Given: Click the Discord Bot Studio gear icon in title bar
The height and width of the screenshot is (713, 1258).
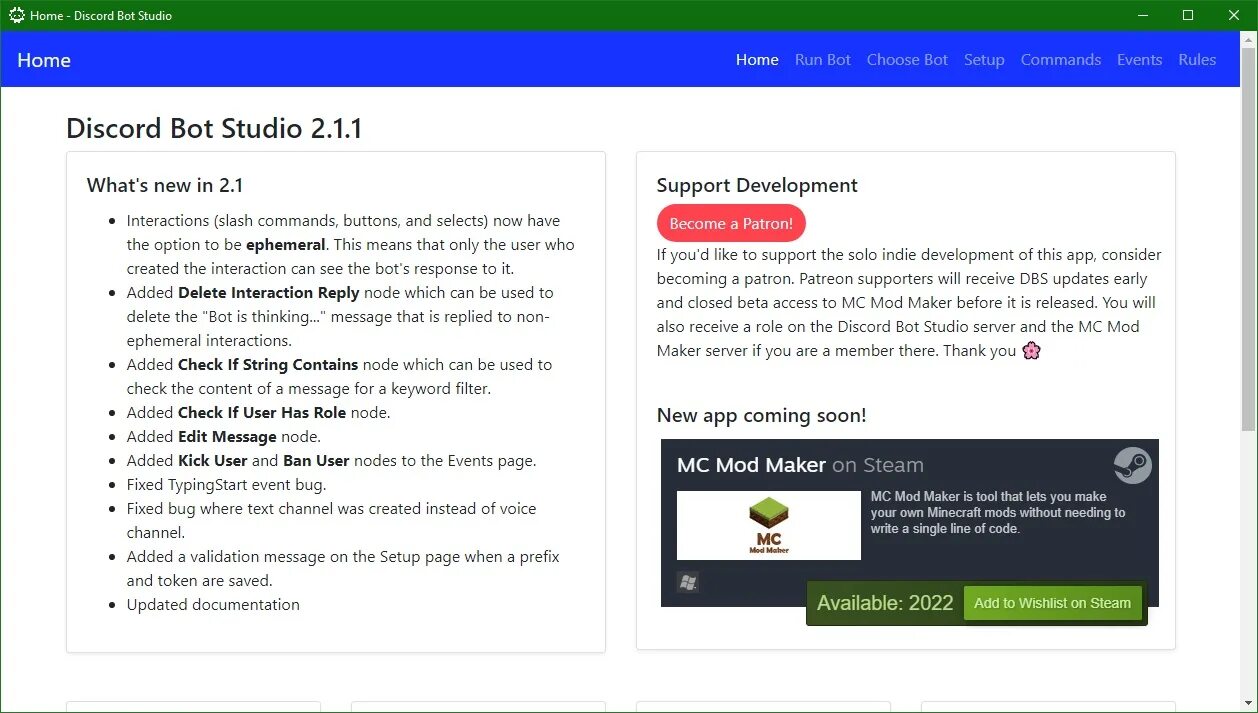Looking at the screenshot, I should [17, 15].
